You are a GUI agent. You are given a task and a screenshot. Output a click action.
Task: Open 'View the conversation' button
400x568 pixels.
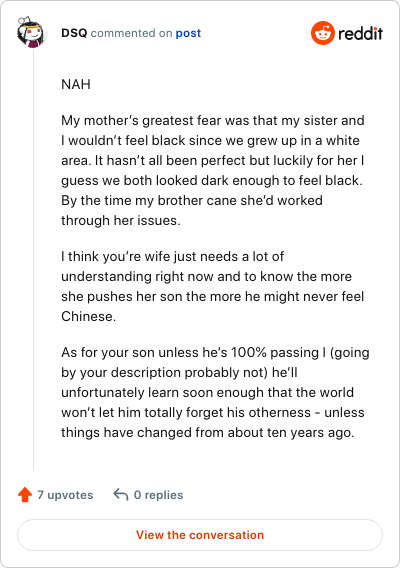[x=200, y=535]
